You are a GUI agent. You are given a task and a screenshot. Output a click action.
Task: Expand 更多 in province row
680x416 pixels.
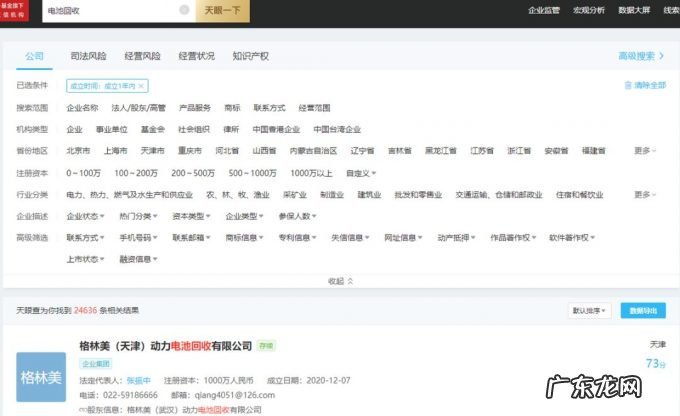645,151
